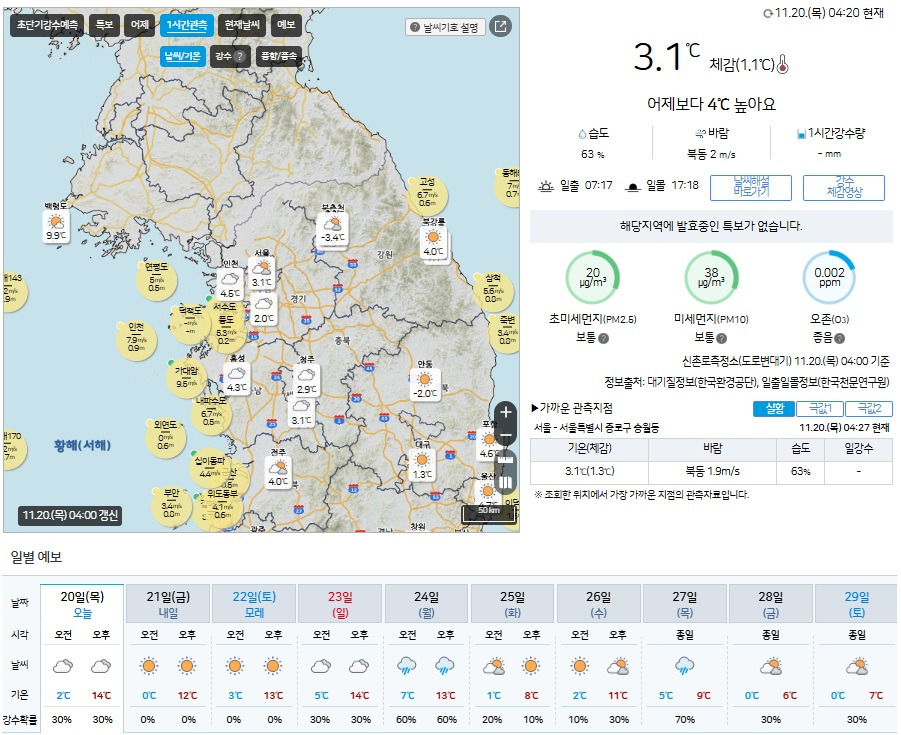
Task: Select 극값2 observation tab
Action: [x=869, y=409]
